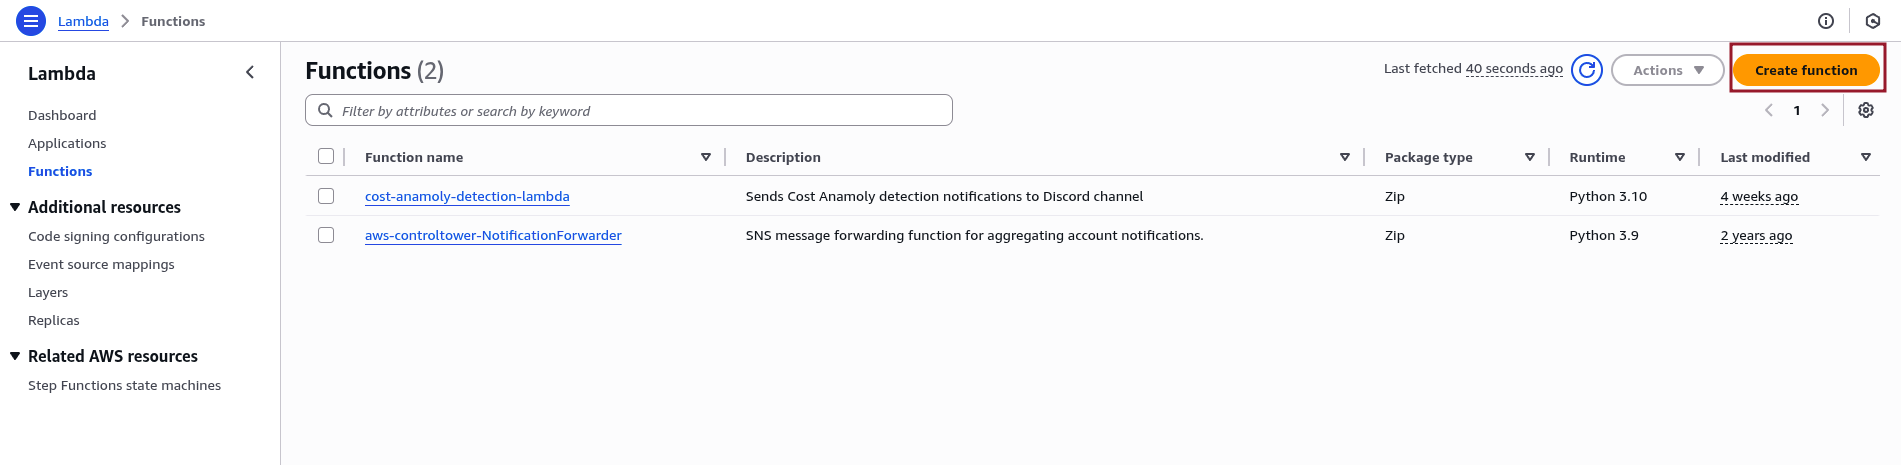
Task: Collapse the Related AWS resources section
Action: coord(15,356)
